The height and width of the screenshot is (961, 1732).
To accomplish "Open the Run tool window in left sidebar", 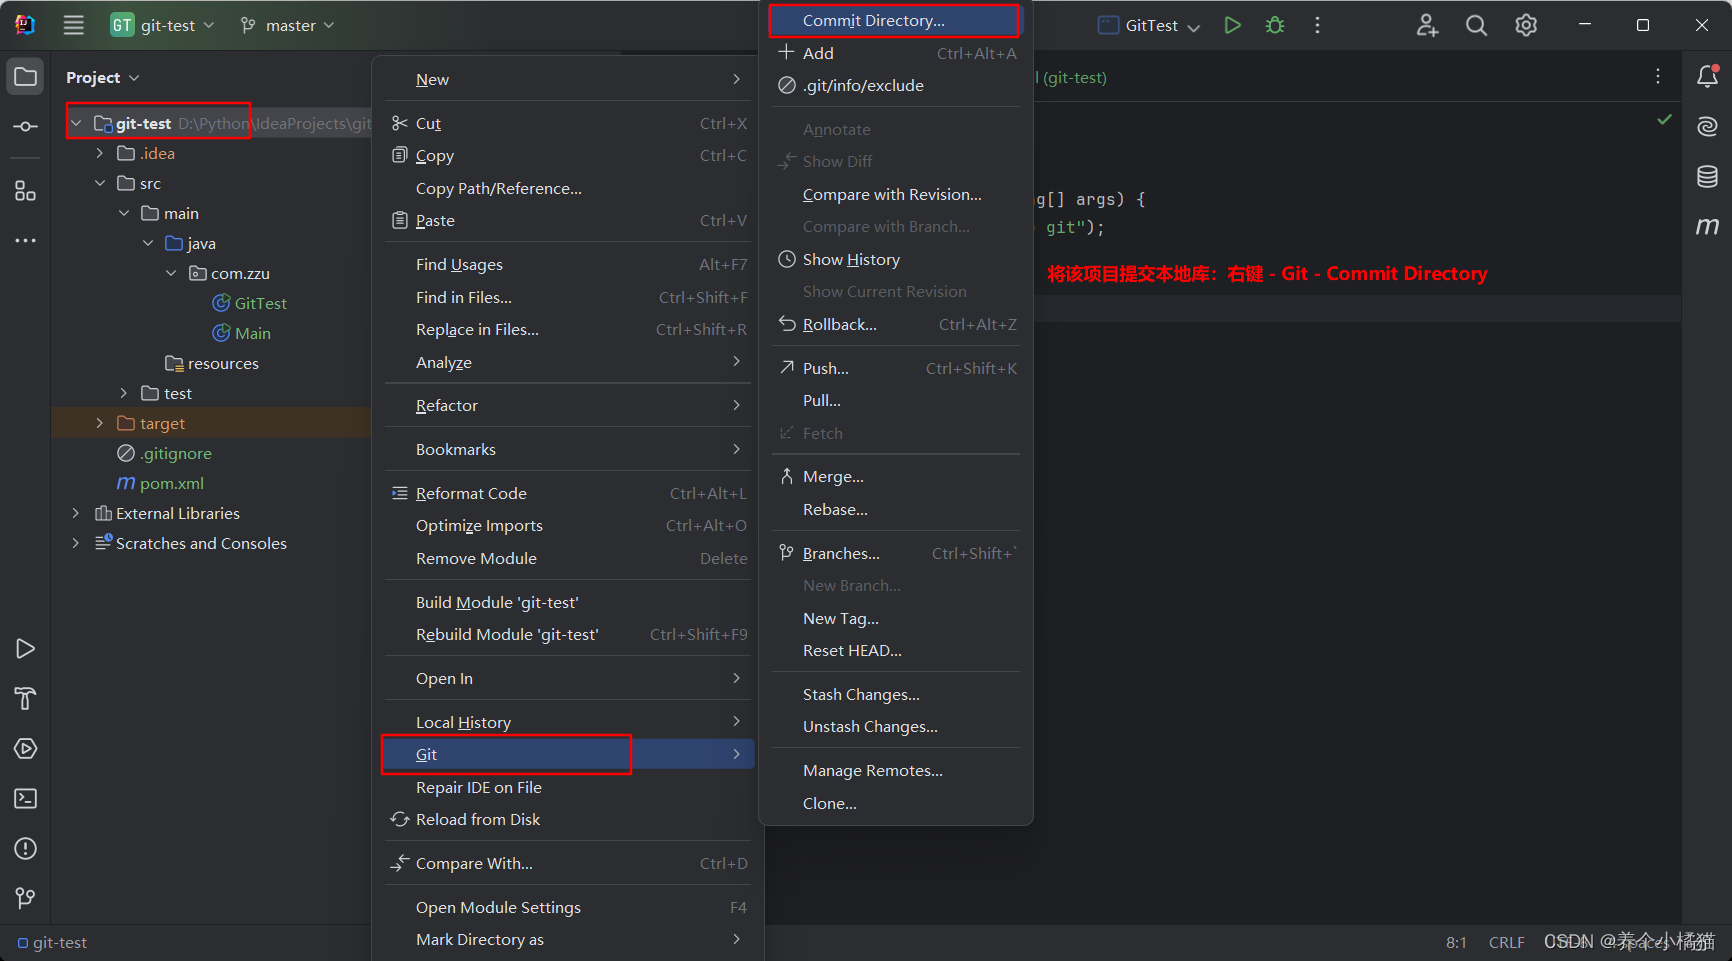I will tap(26, 649).
